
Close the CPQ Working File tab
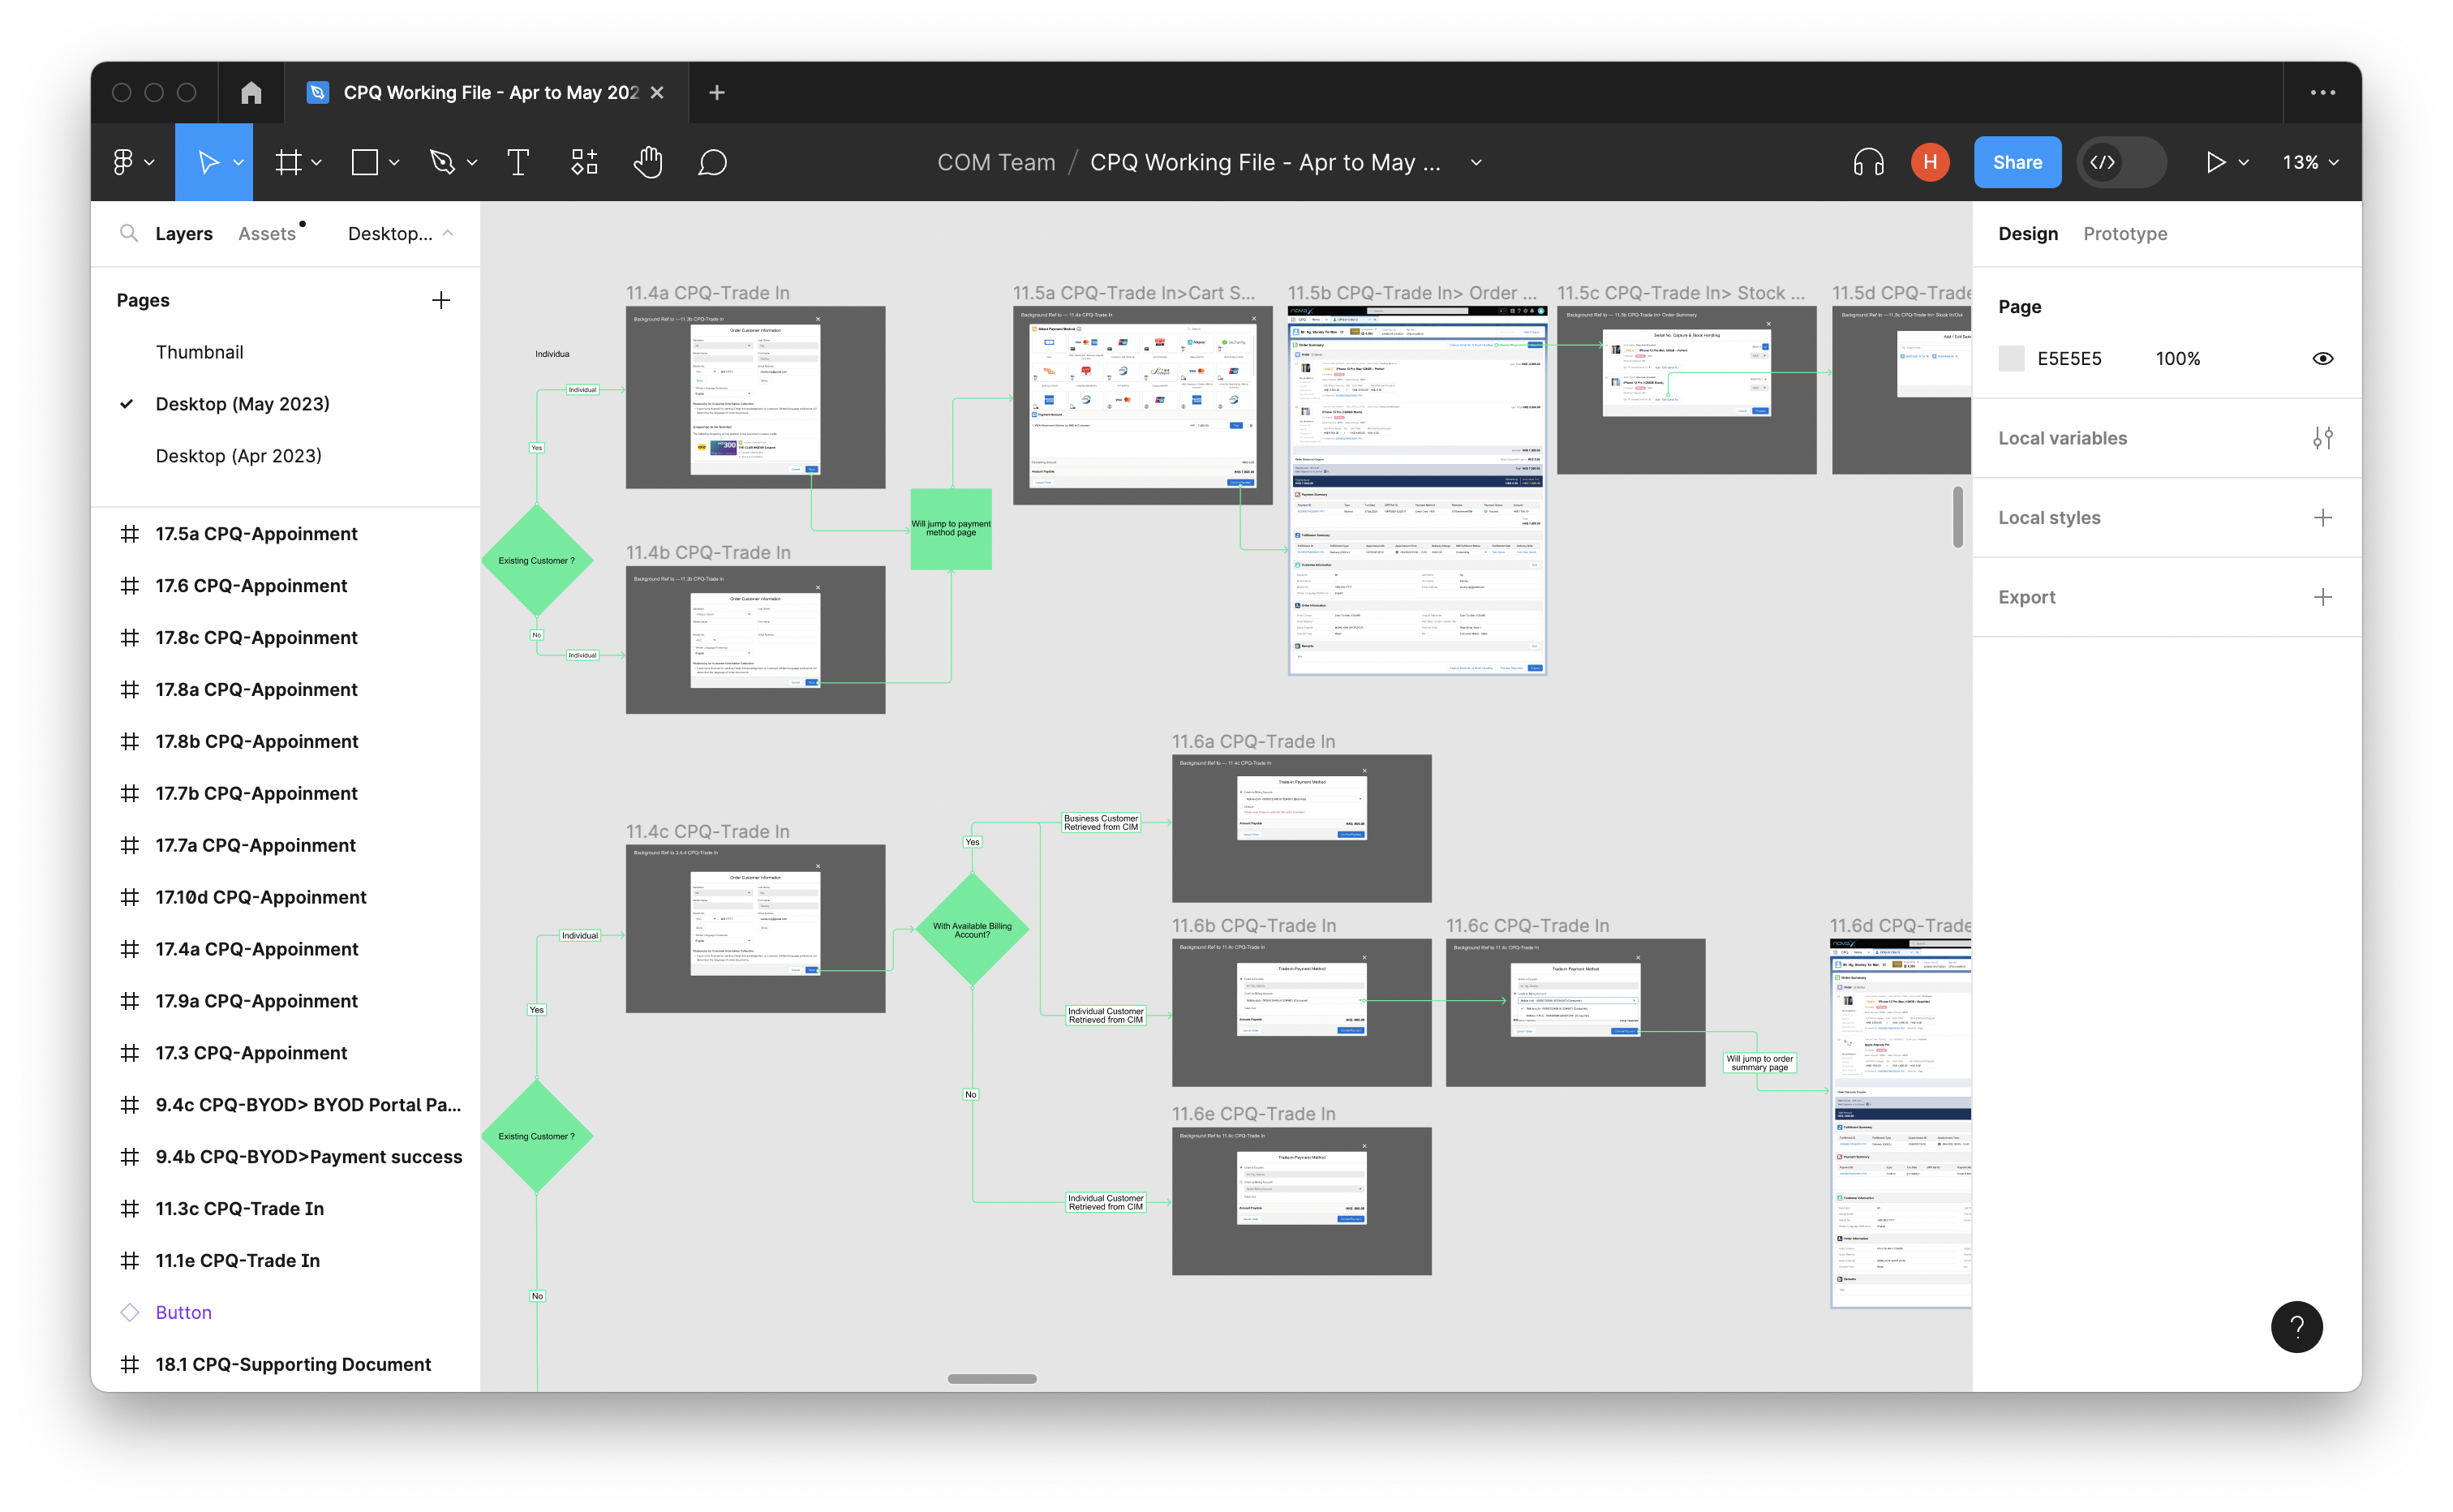point(657,92)
